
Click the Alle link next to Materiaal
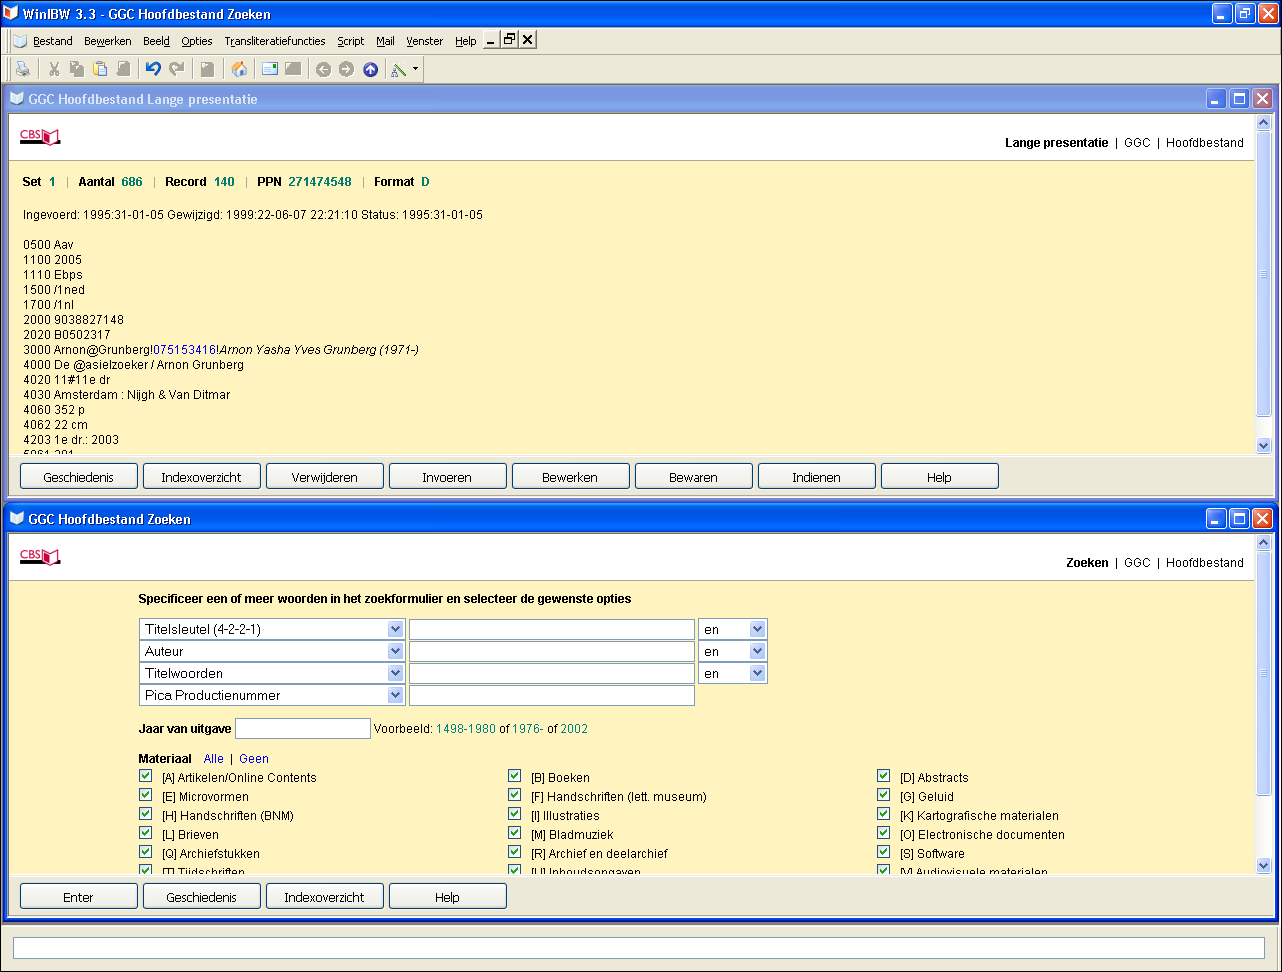(x=213, y=759)
